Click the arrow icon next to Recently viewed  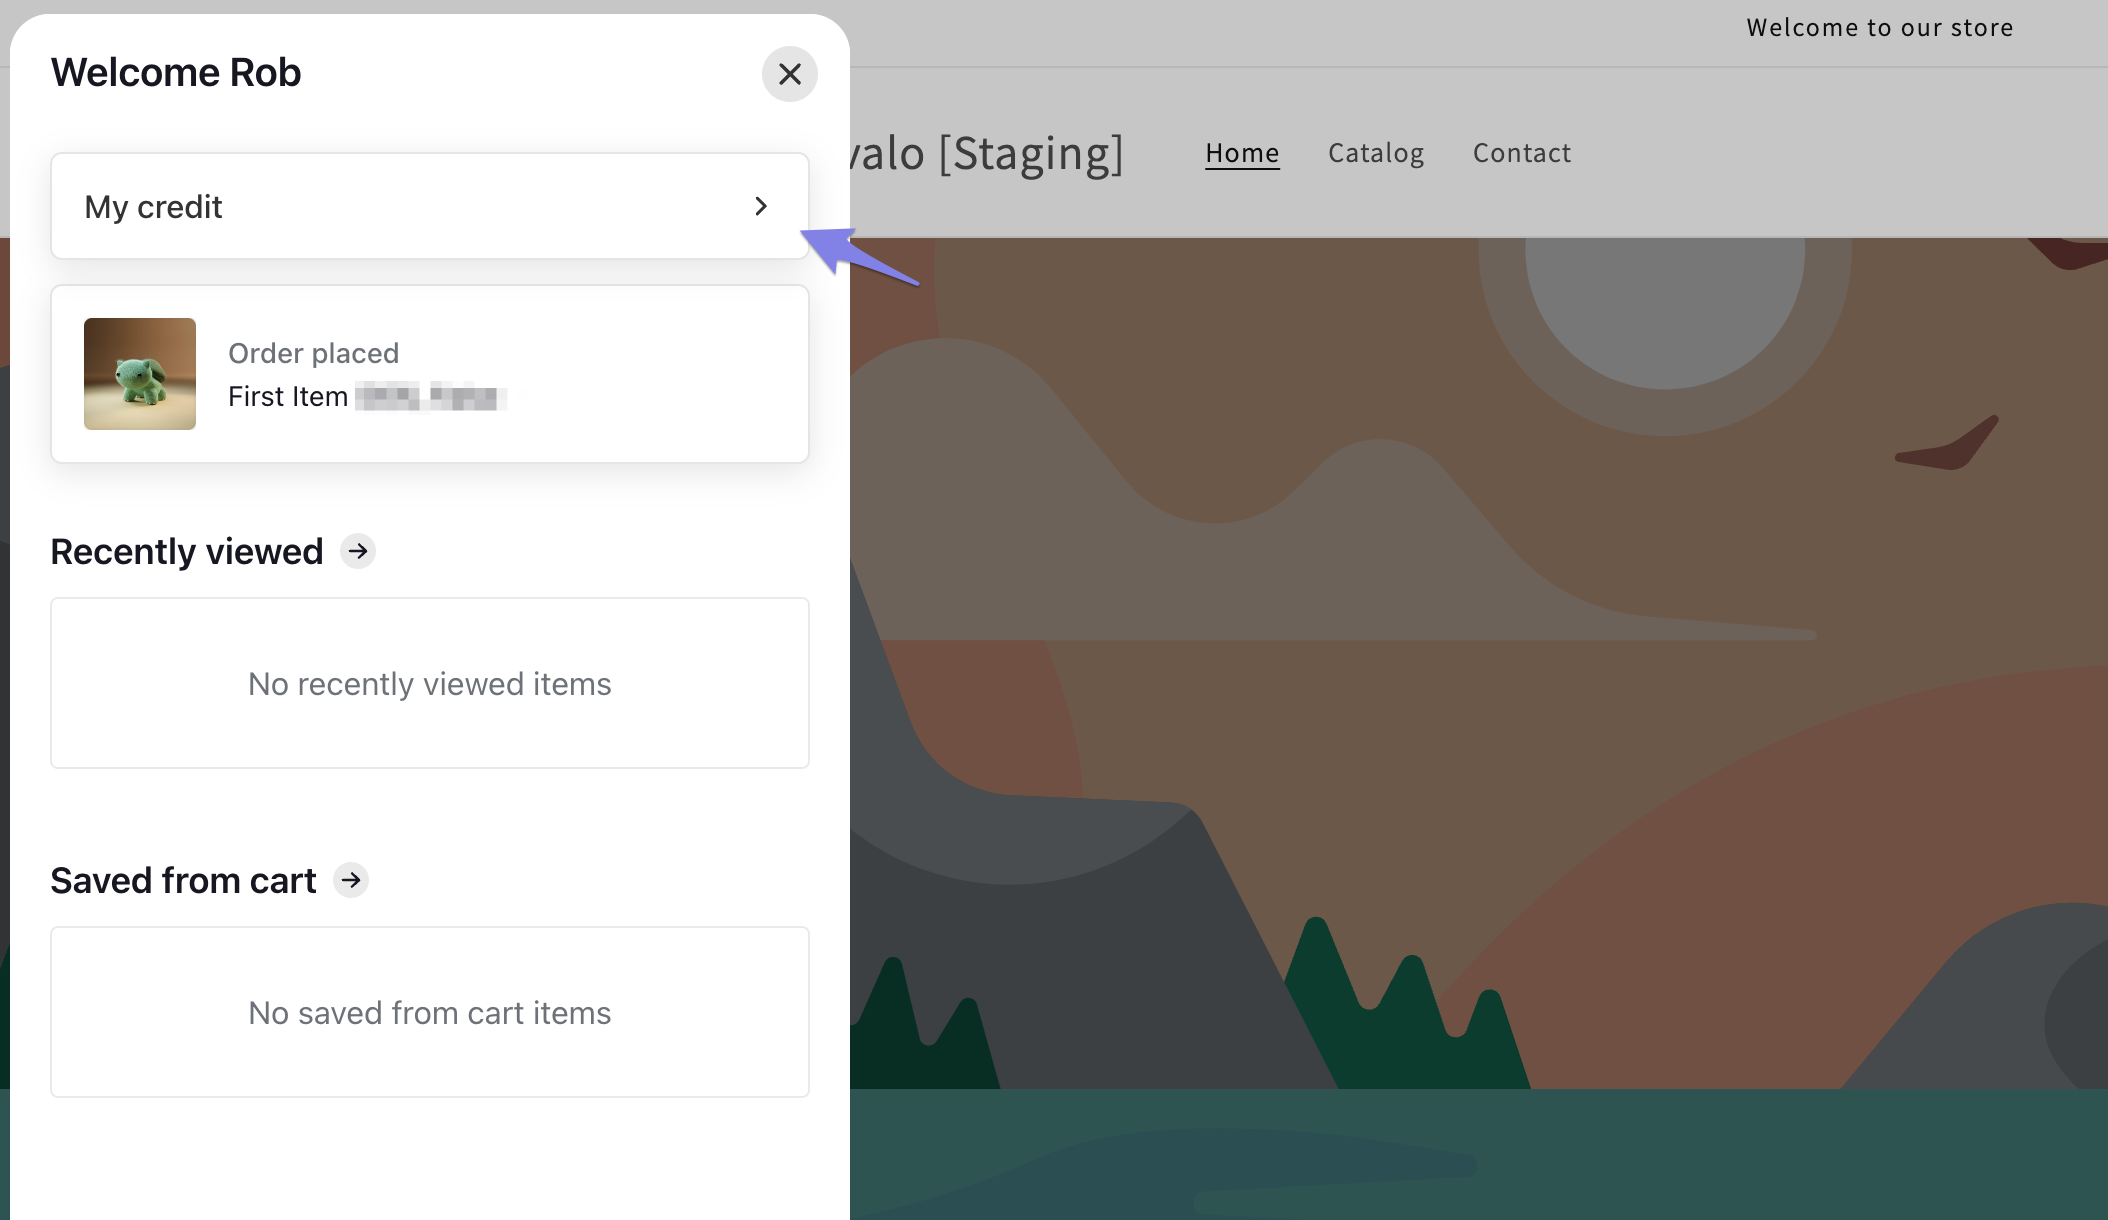tap(358, 551)
